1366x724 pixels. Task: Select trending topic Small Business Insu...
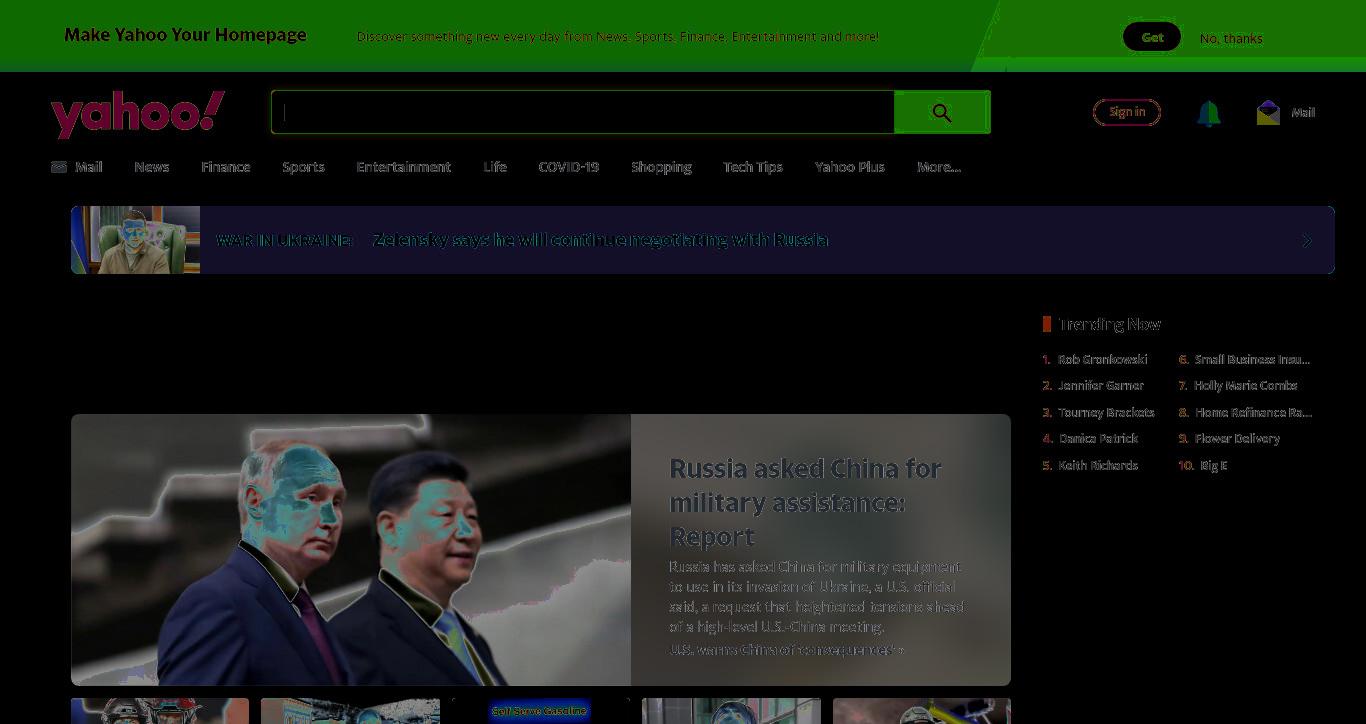tap(1252, 359)
